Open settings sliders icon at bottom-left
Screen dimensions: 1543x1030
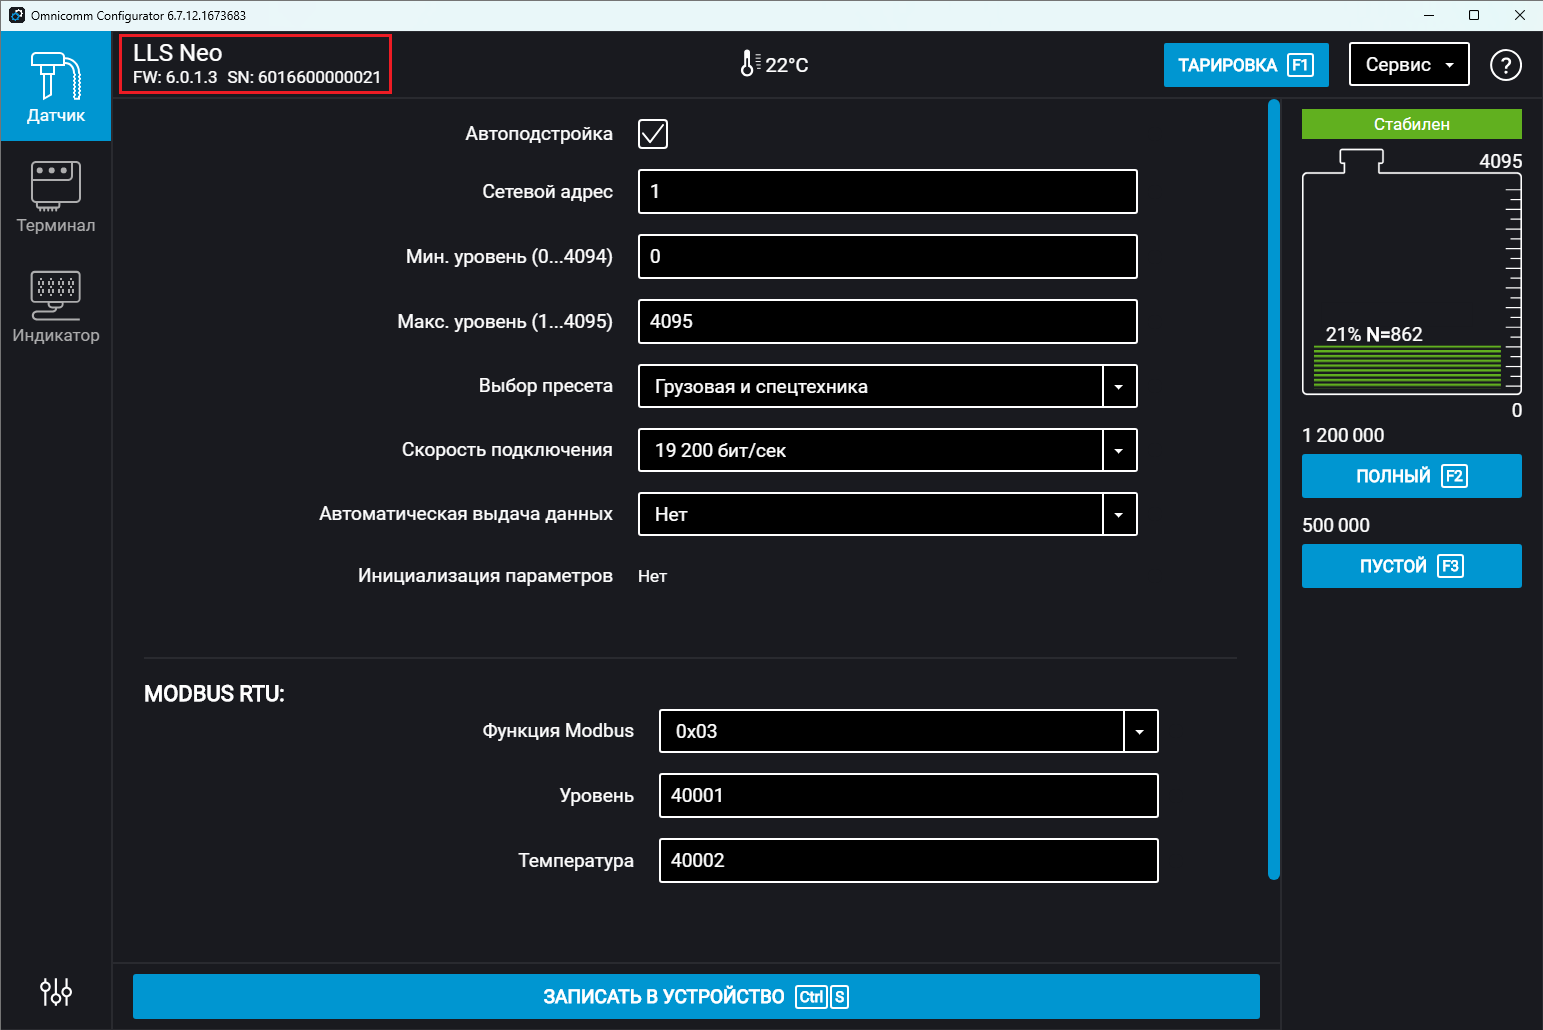pyautogui.click(x=56, y=991)
